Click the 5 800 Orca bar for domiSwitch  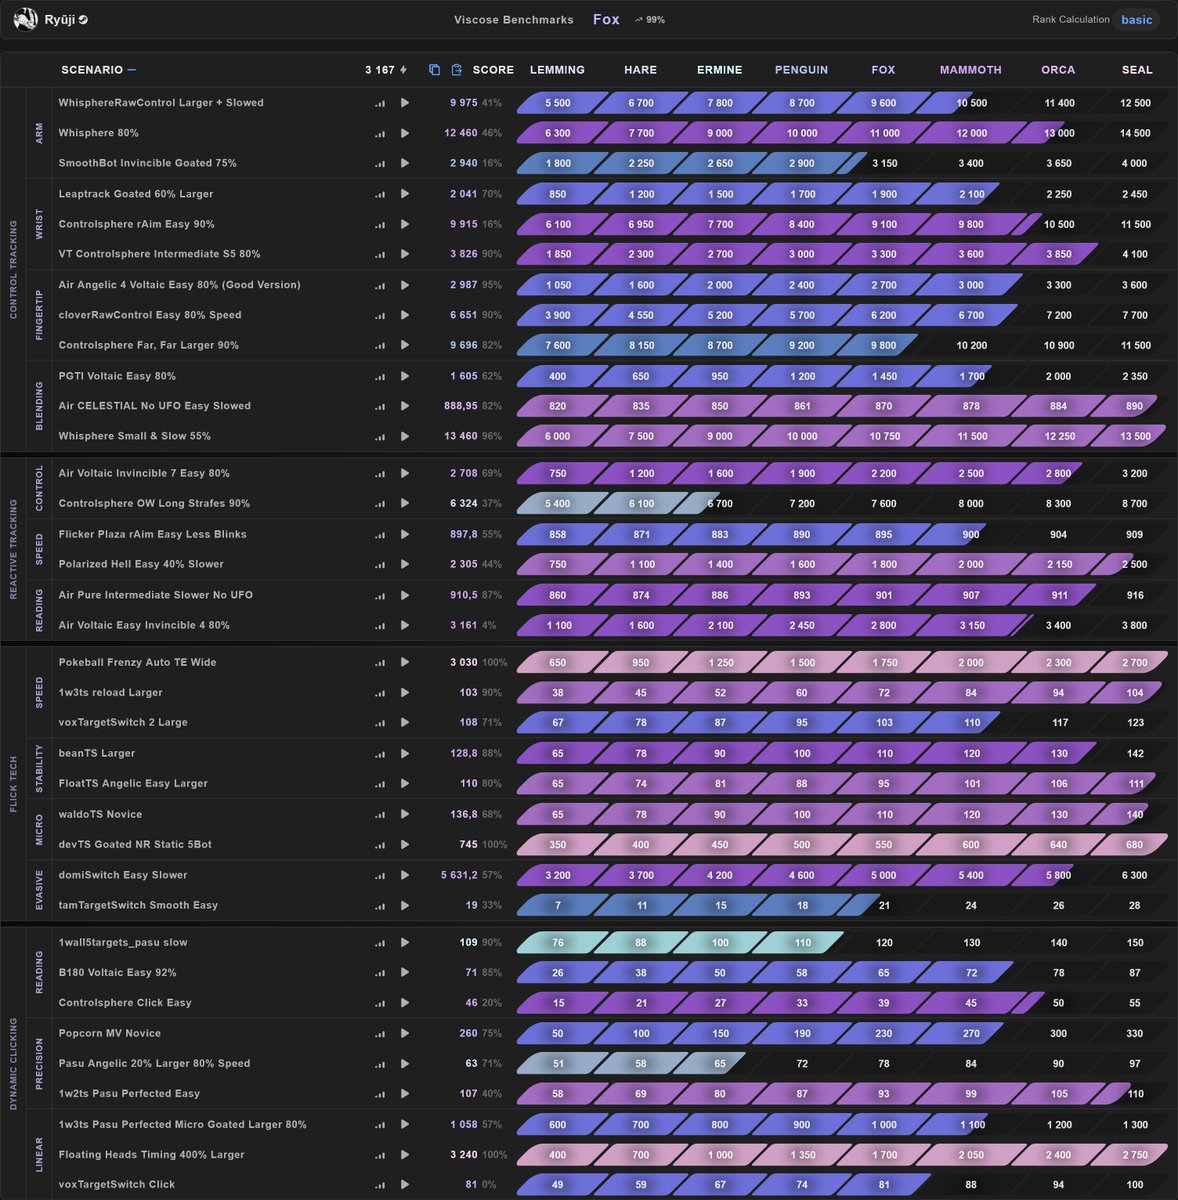(x=1058, y=875)
